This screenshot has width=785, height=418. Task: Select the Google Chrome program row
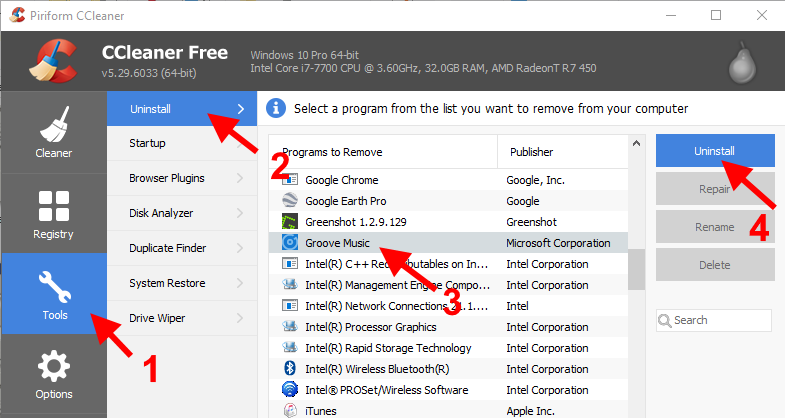click(x=448, y=180)
